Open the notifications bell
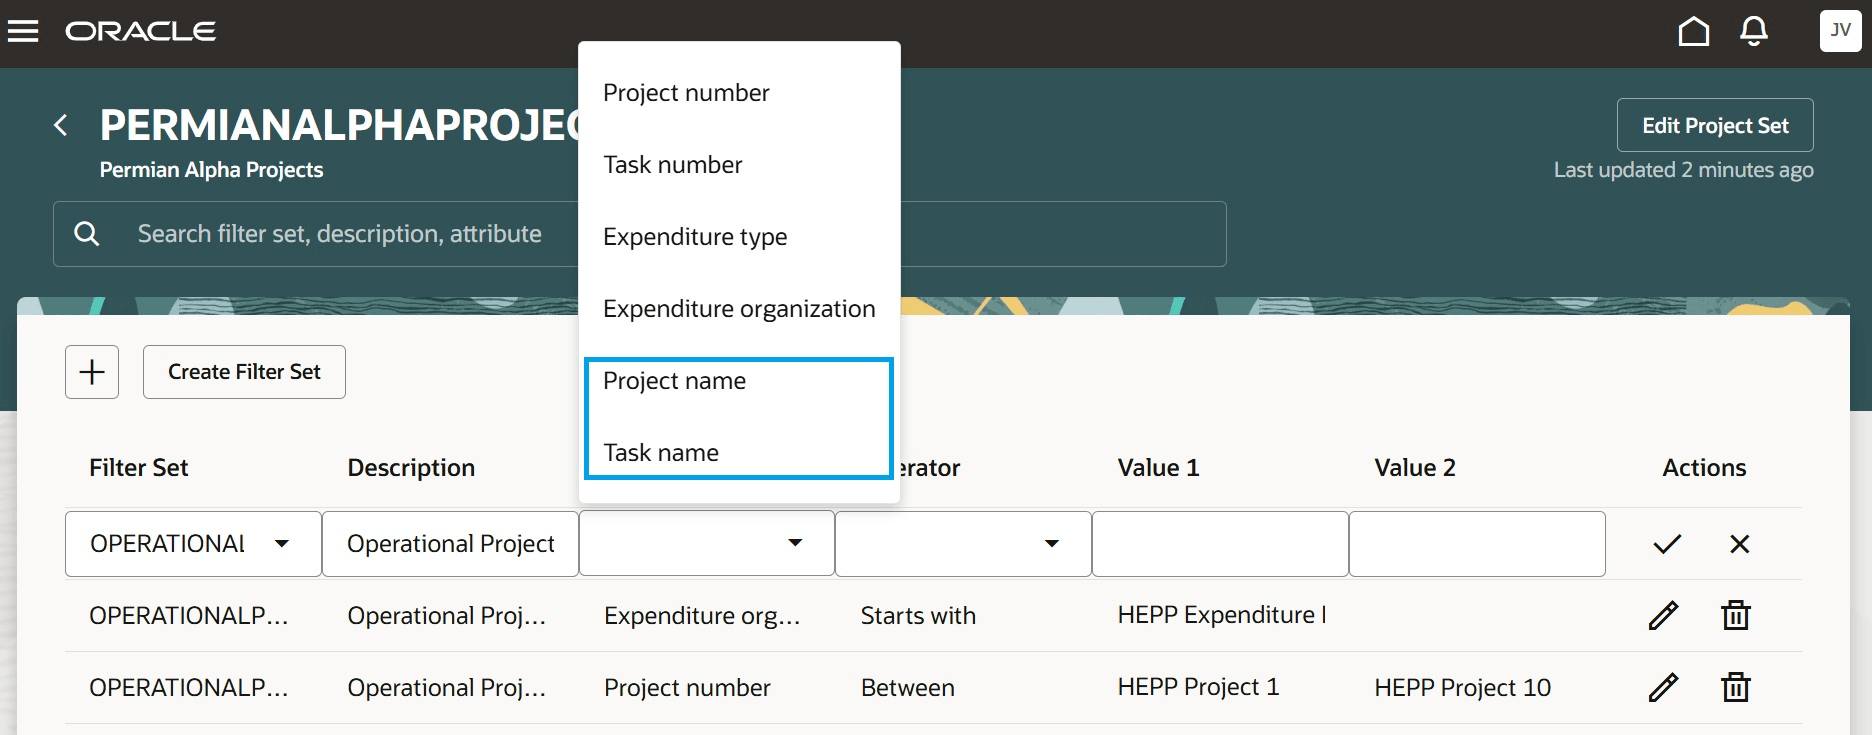The image size is (1872, 735). click(x=1754, y=32)
